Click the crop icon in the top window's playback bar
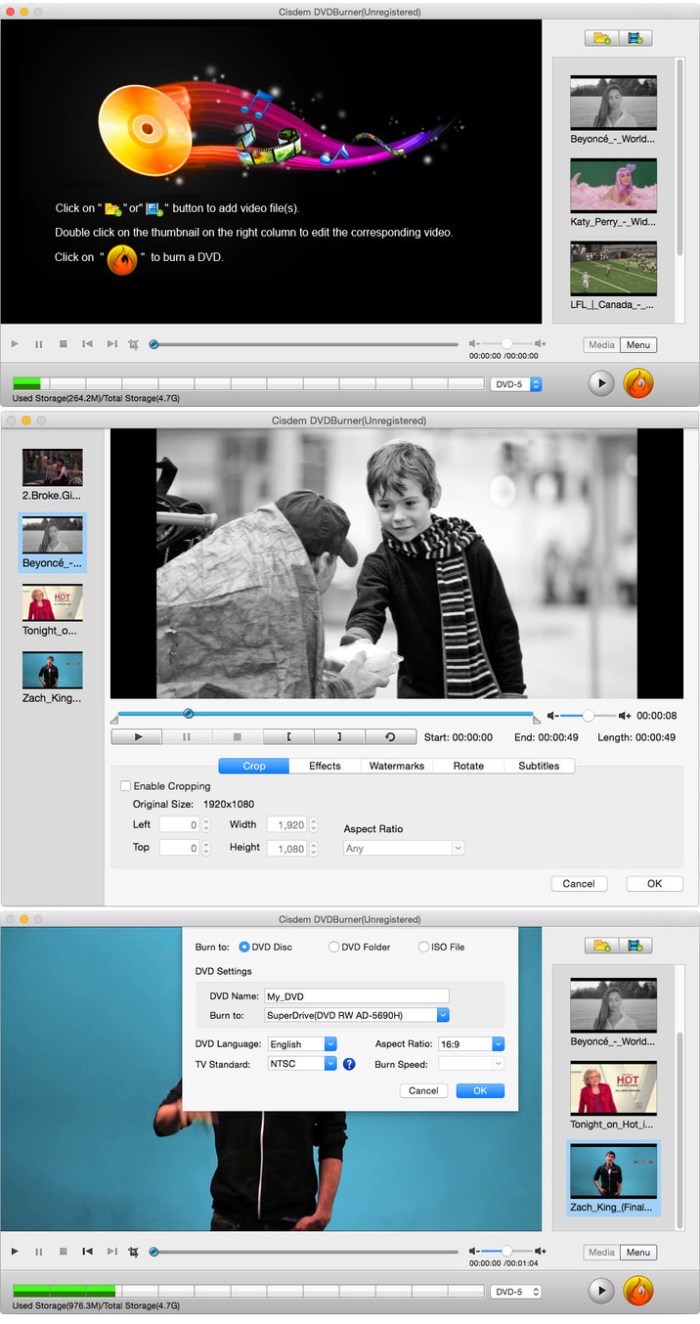This screenshot has height=1324, width=700. click(x=134, y=344)
